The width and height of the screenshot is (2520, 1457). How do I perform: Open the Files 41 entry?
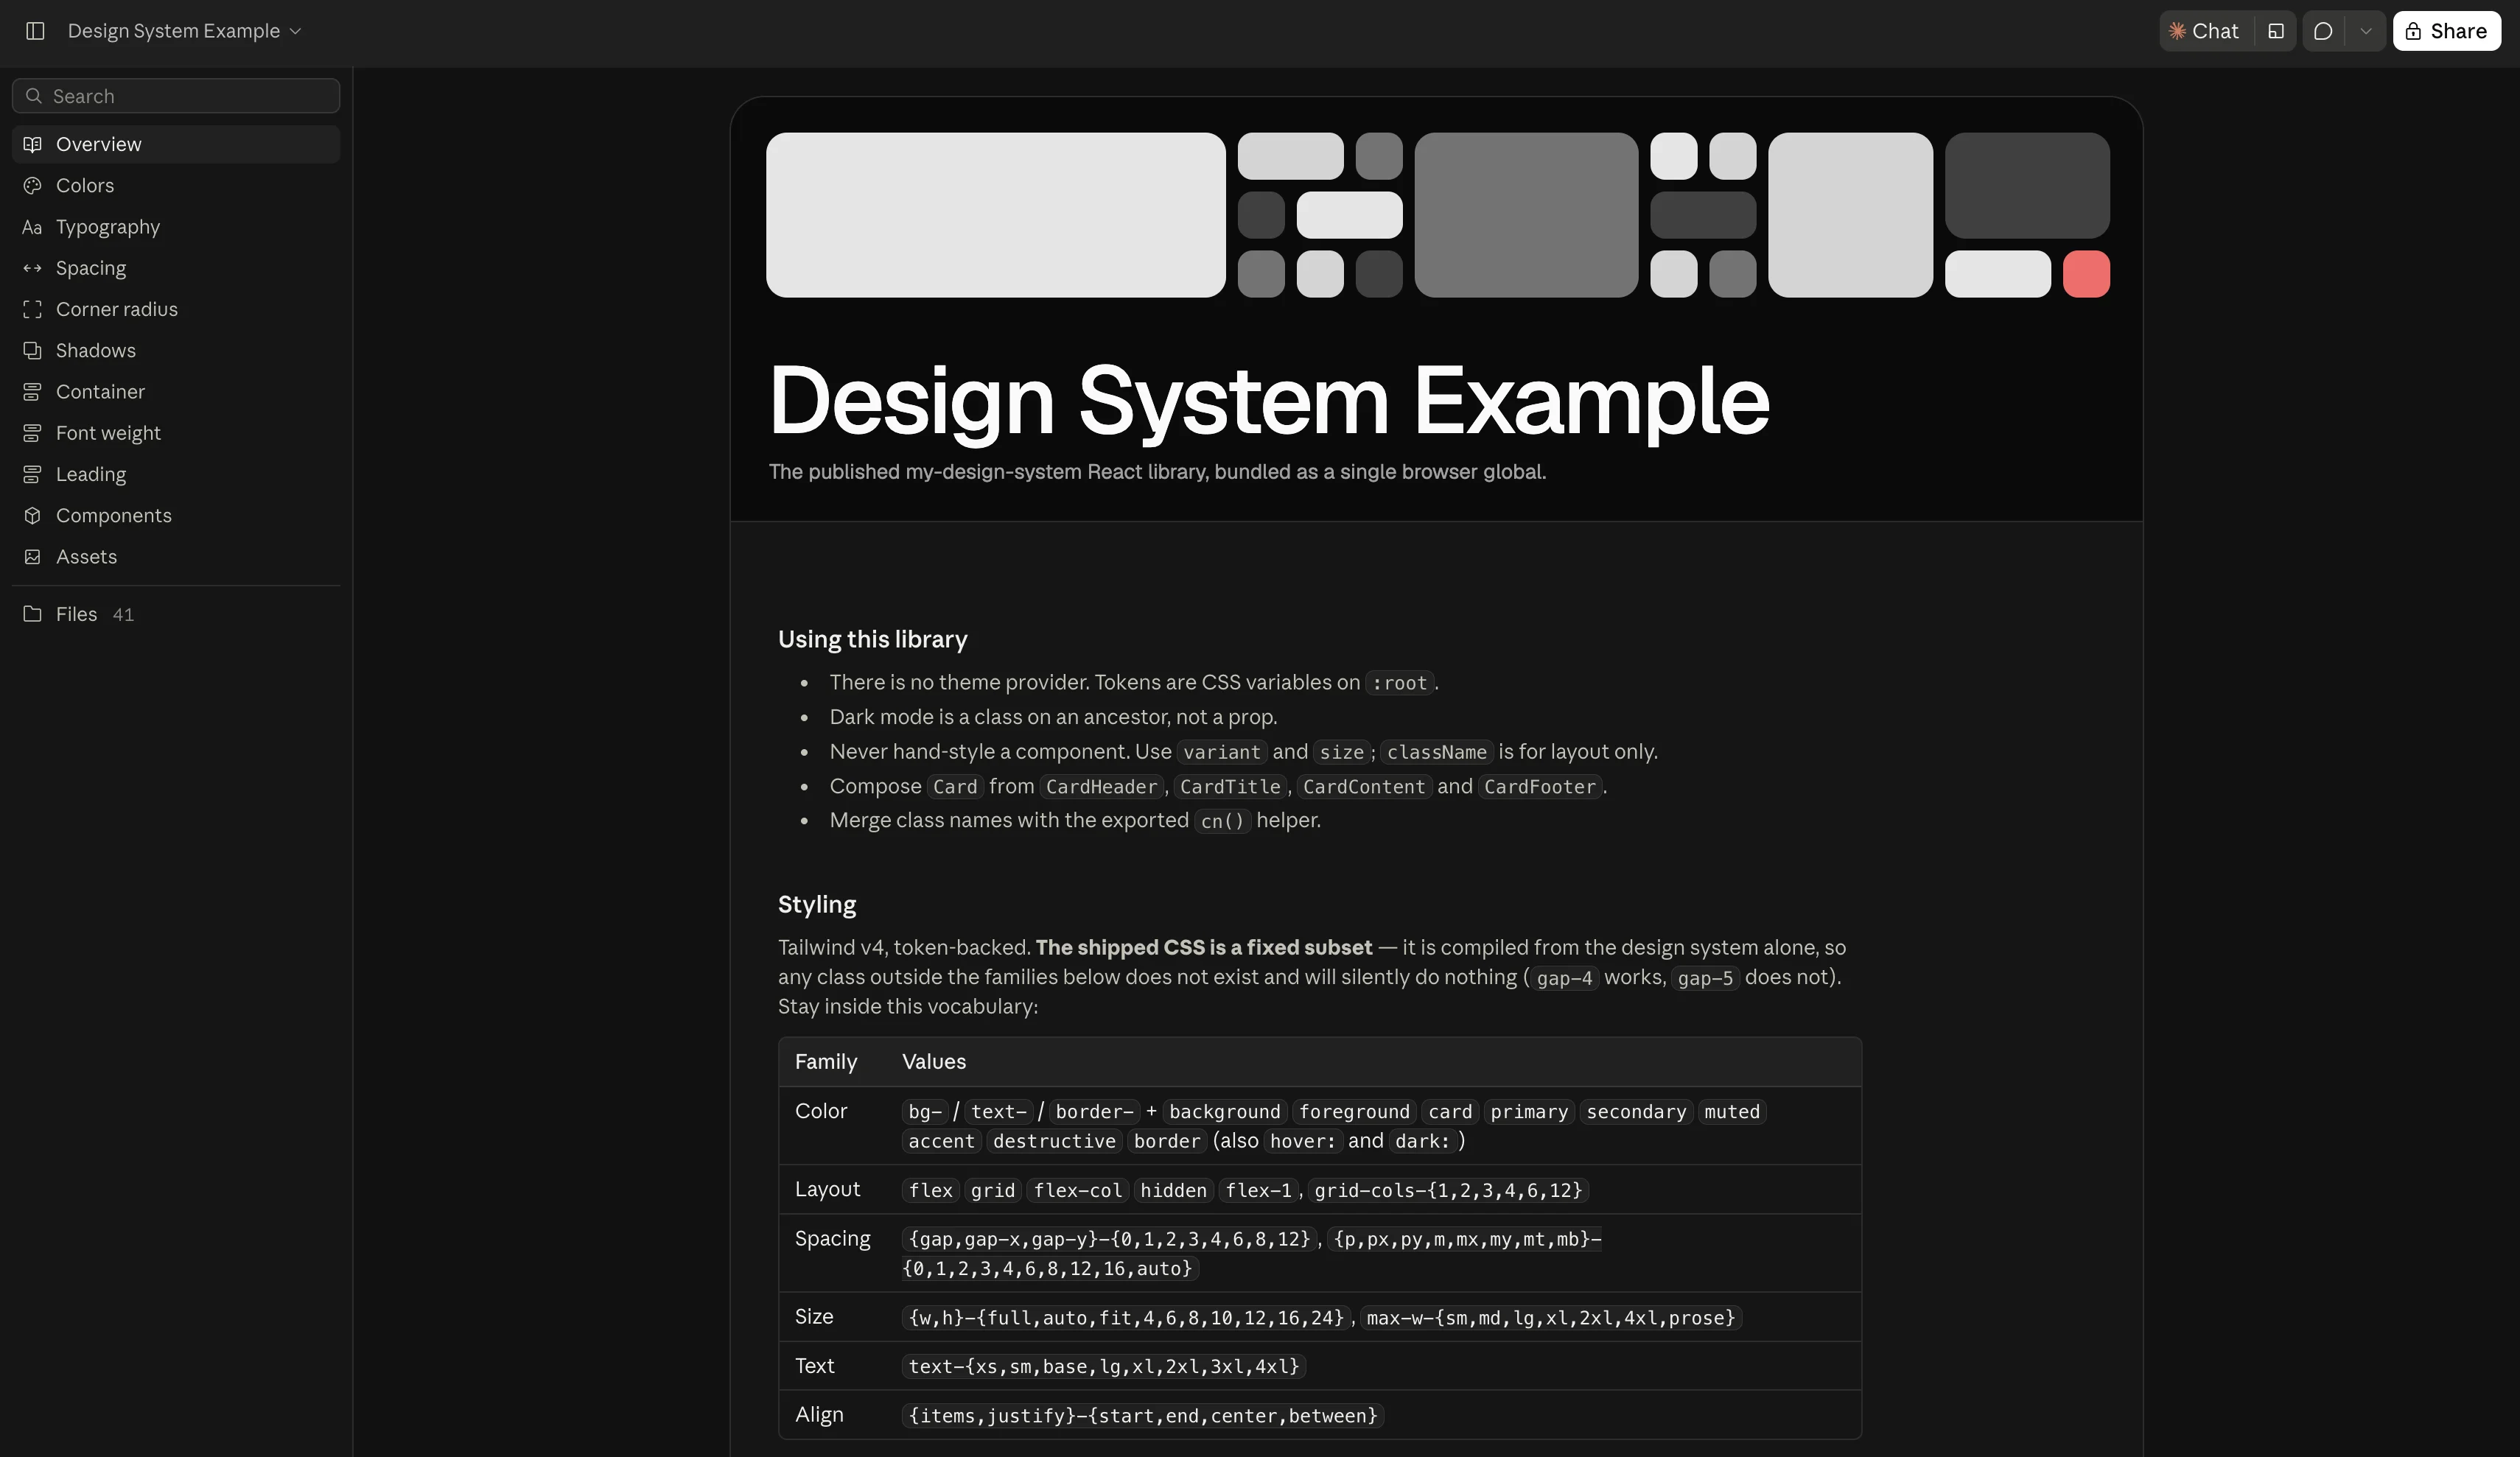pos(176,614)
